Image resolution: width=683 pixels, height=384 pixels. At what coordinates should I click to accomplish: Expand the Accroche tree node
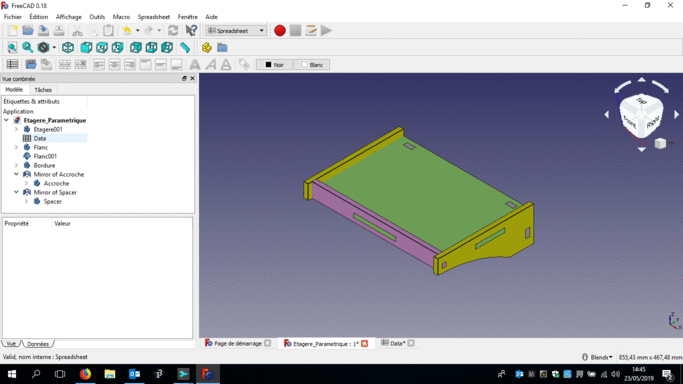[27, 183]
